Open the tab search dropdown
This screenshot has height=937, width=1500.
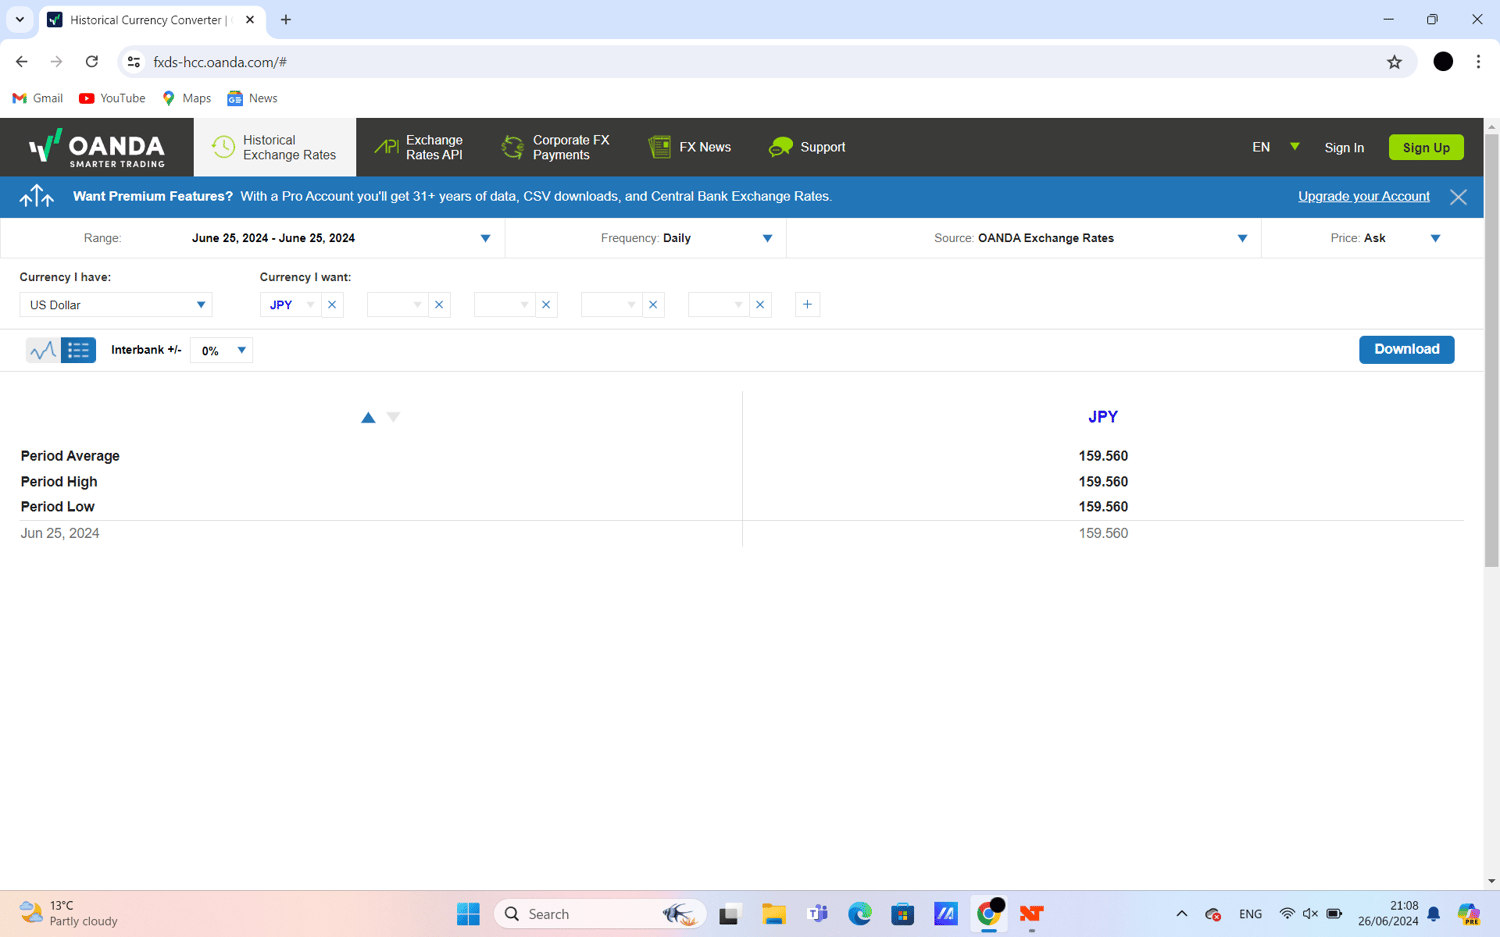20,20
